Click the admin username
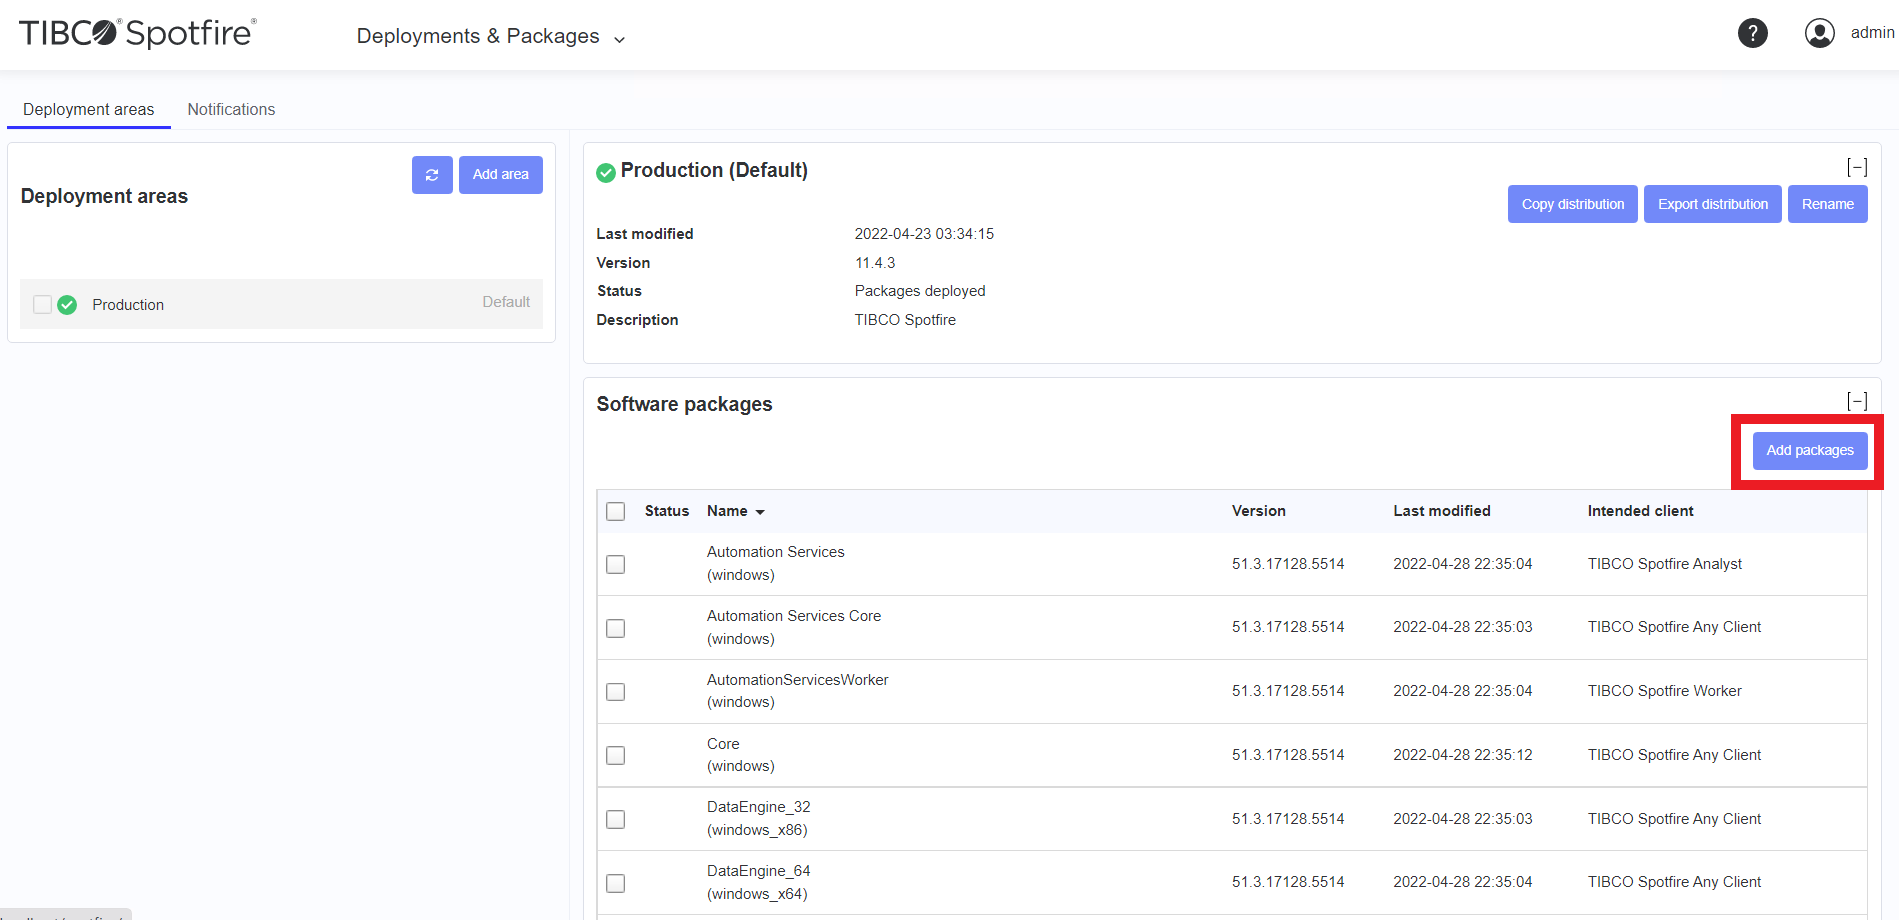 click(x=1872, y=33)
